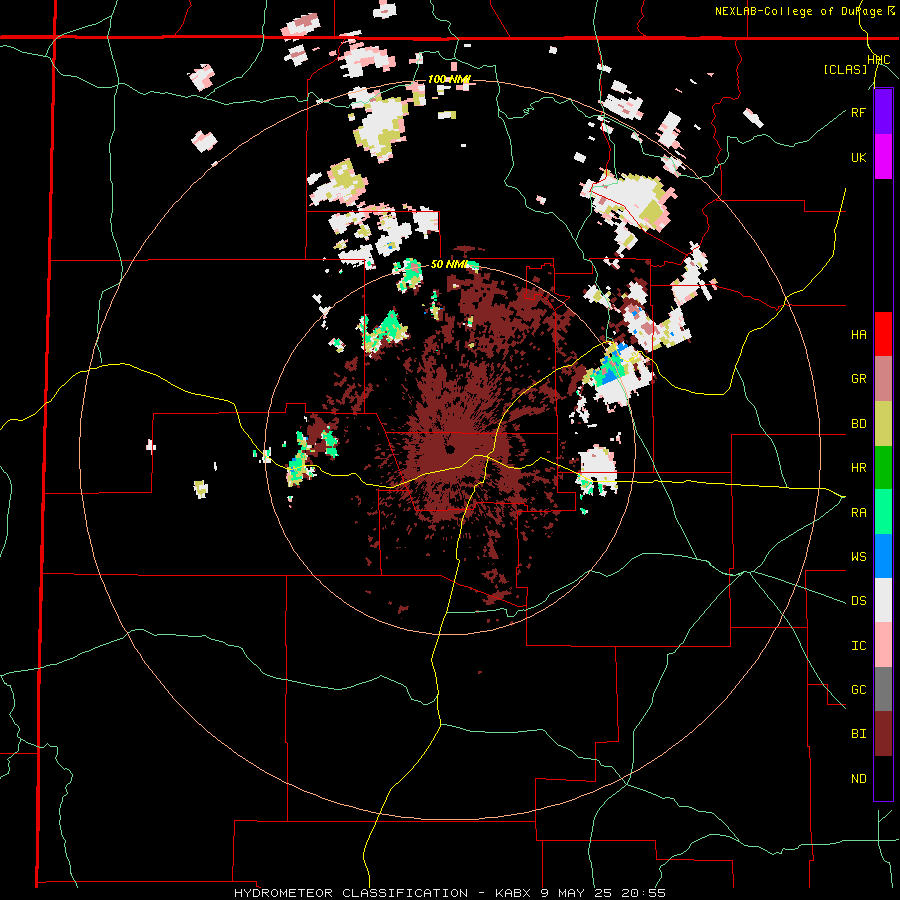900x900 pixels.
Task: Click the HR legend label
Action: click(x=858, y=468)
